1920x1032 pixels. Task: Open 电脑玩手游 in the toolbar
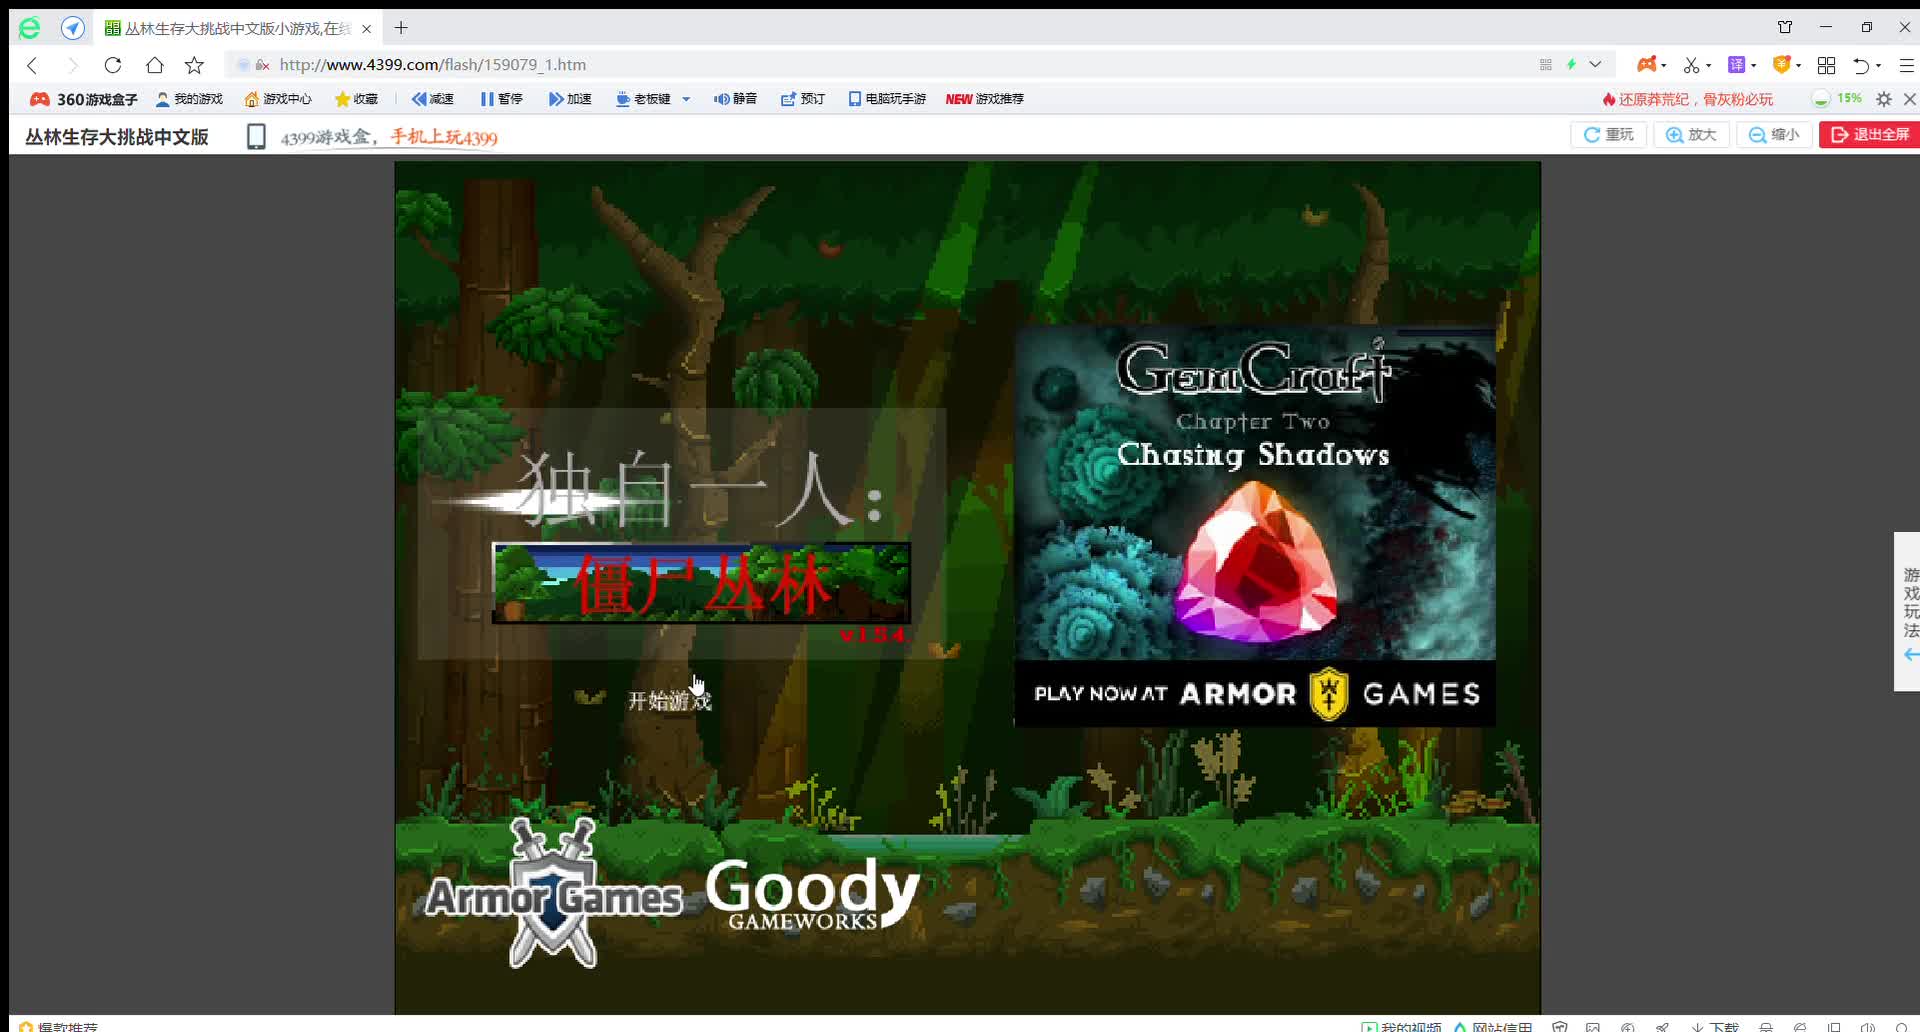point(887,99)
